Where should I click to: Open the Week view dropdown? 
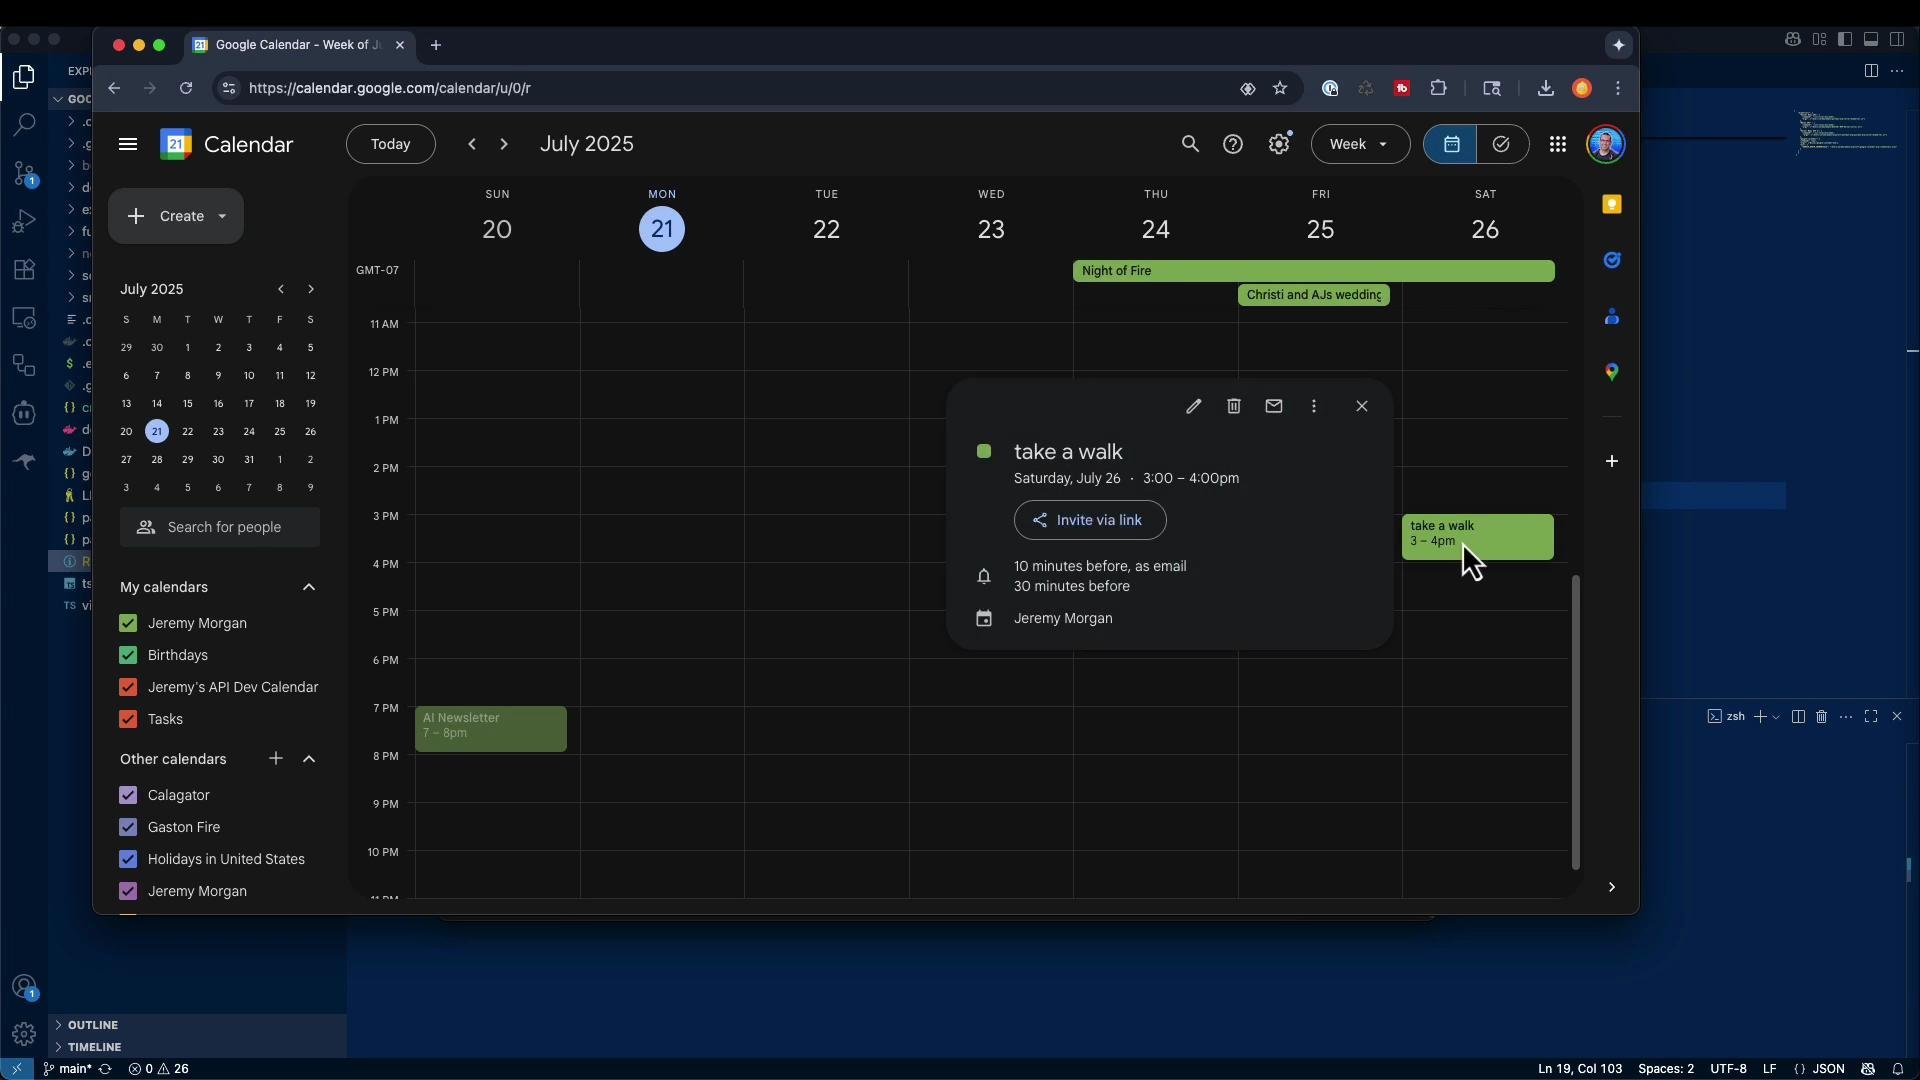1360,144
